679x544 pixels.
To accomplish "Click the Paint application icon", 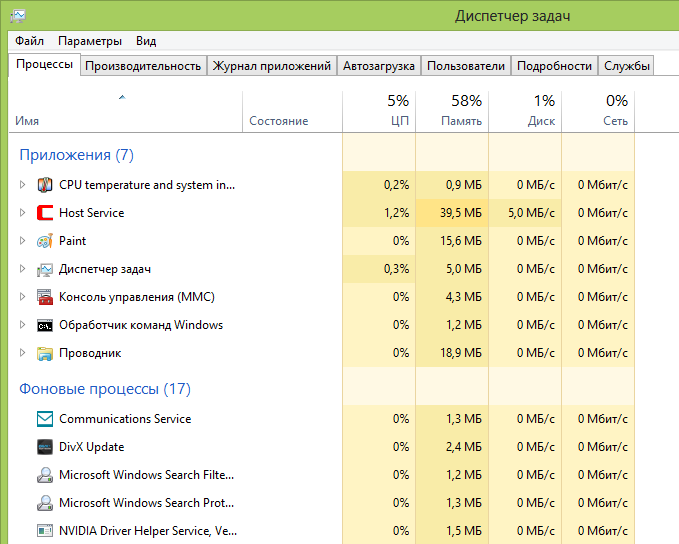I will click(45, 241).
